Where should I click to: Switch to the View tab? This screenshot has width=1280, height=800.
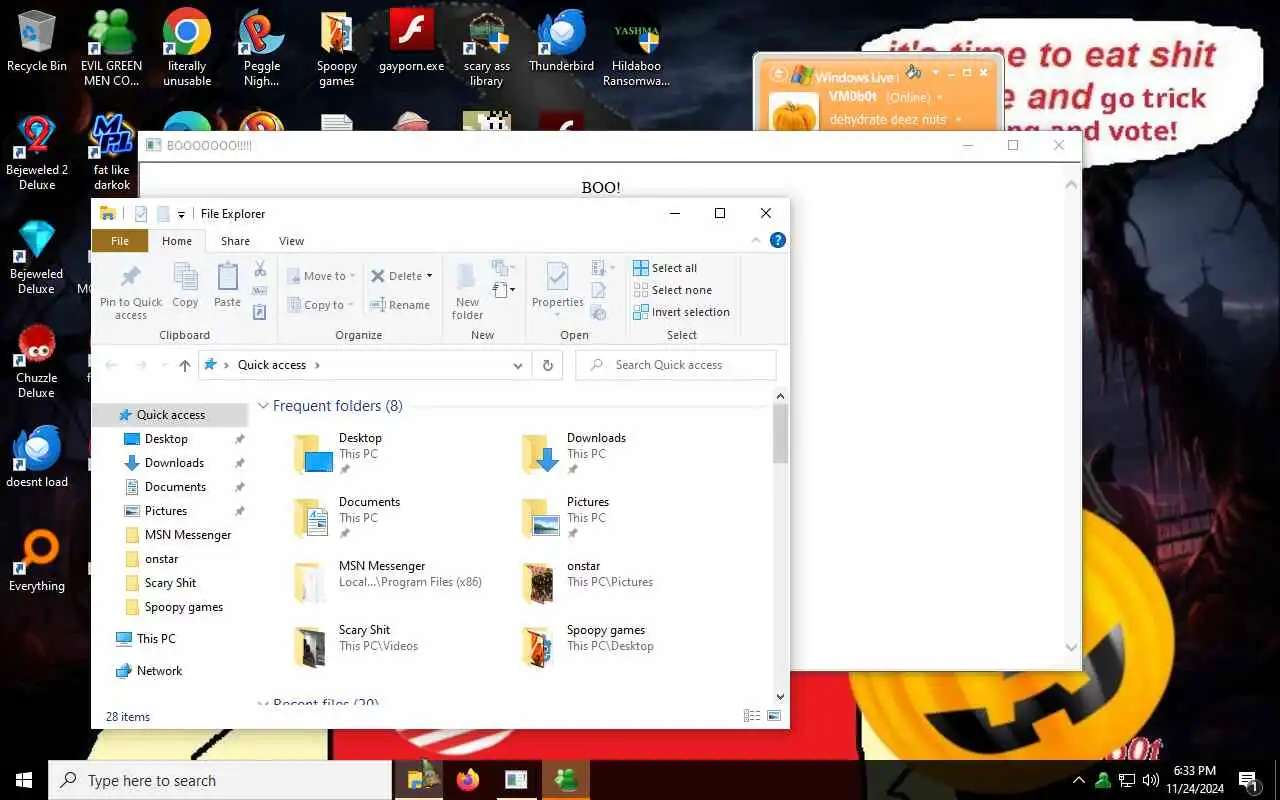[x=291, y=241]
